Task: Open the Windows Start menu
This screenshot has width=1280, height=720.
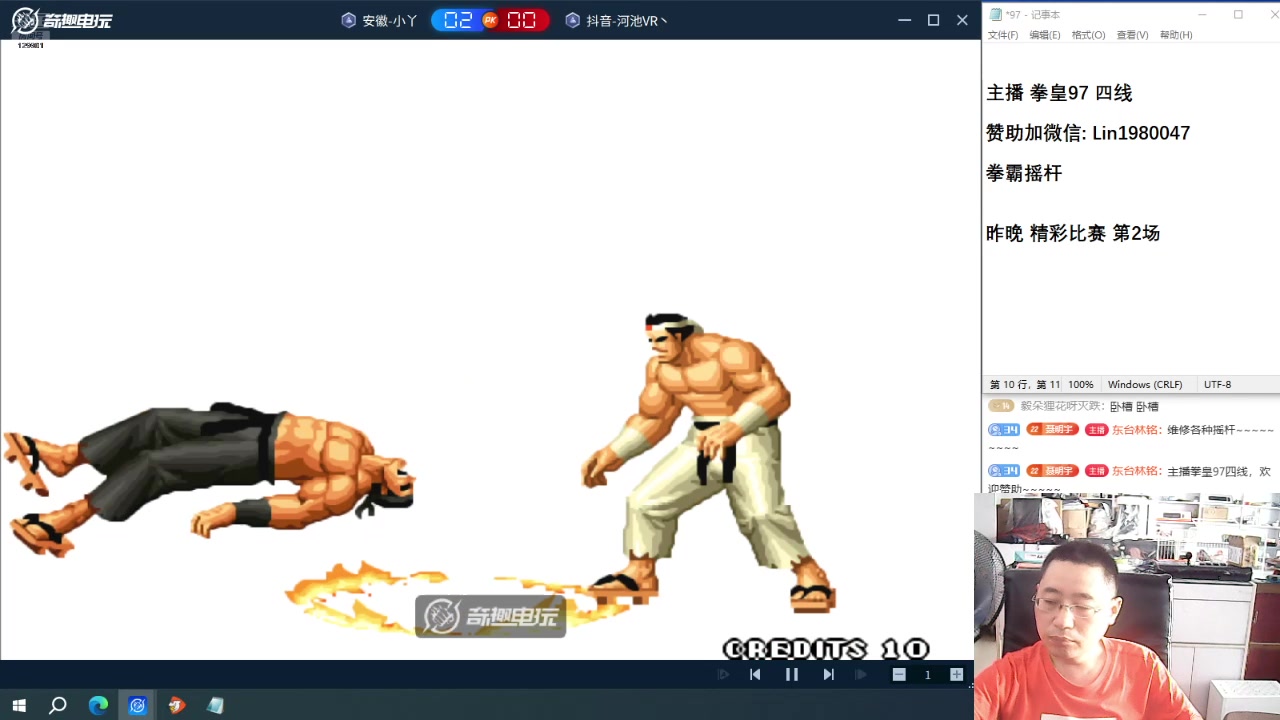Action: pyautogui.click(x=19, y=705)
